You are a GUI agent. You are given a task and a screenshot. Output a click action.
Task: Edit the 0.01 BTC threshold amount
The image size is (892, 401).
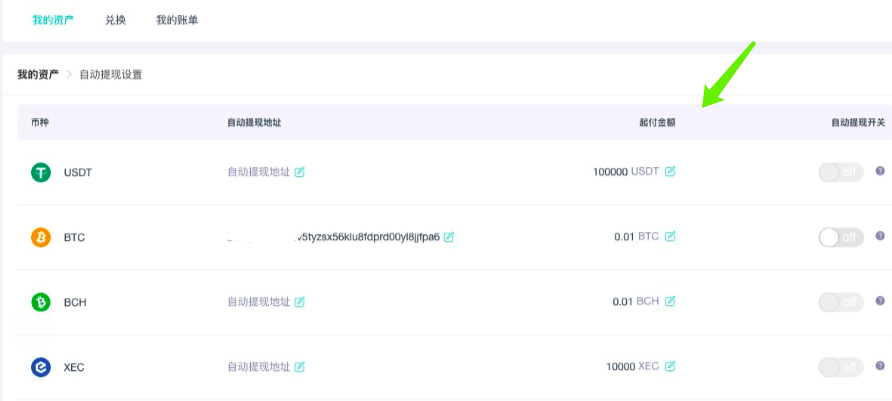(670, 236)
